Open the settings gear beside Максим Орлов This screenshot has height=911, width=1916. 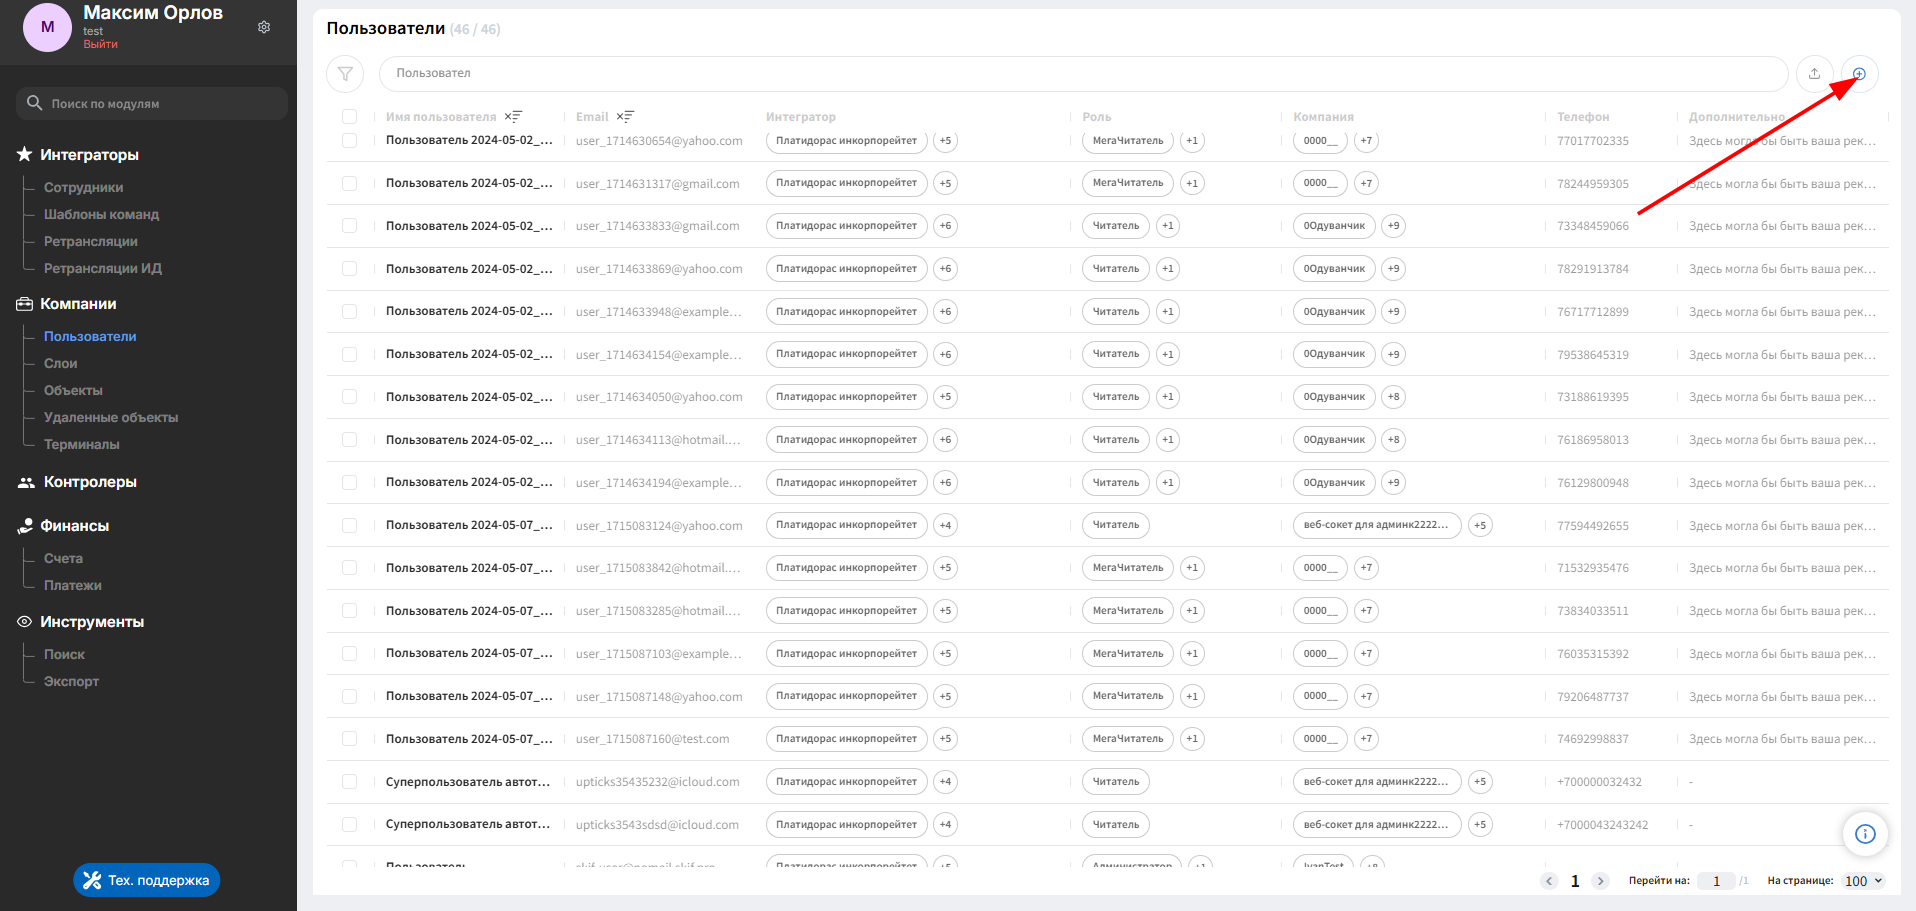[264, 27]
